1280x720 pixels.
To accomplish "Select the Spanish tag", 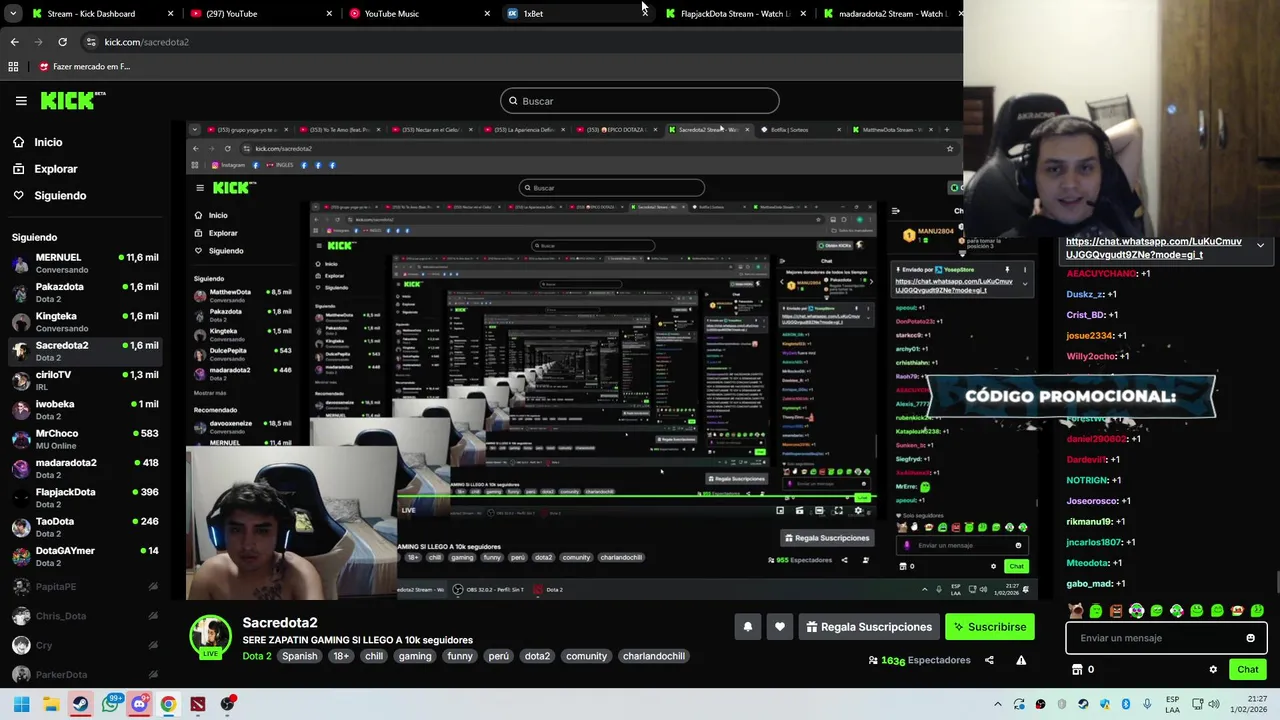I will pyautogui.click(x=299, y=656).
